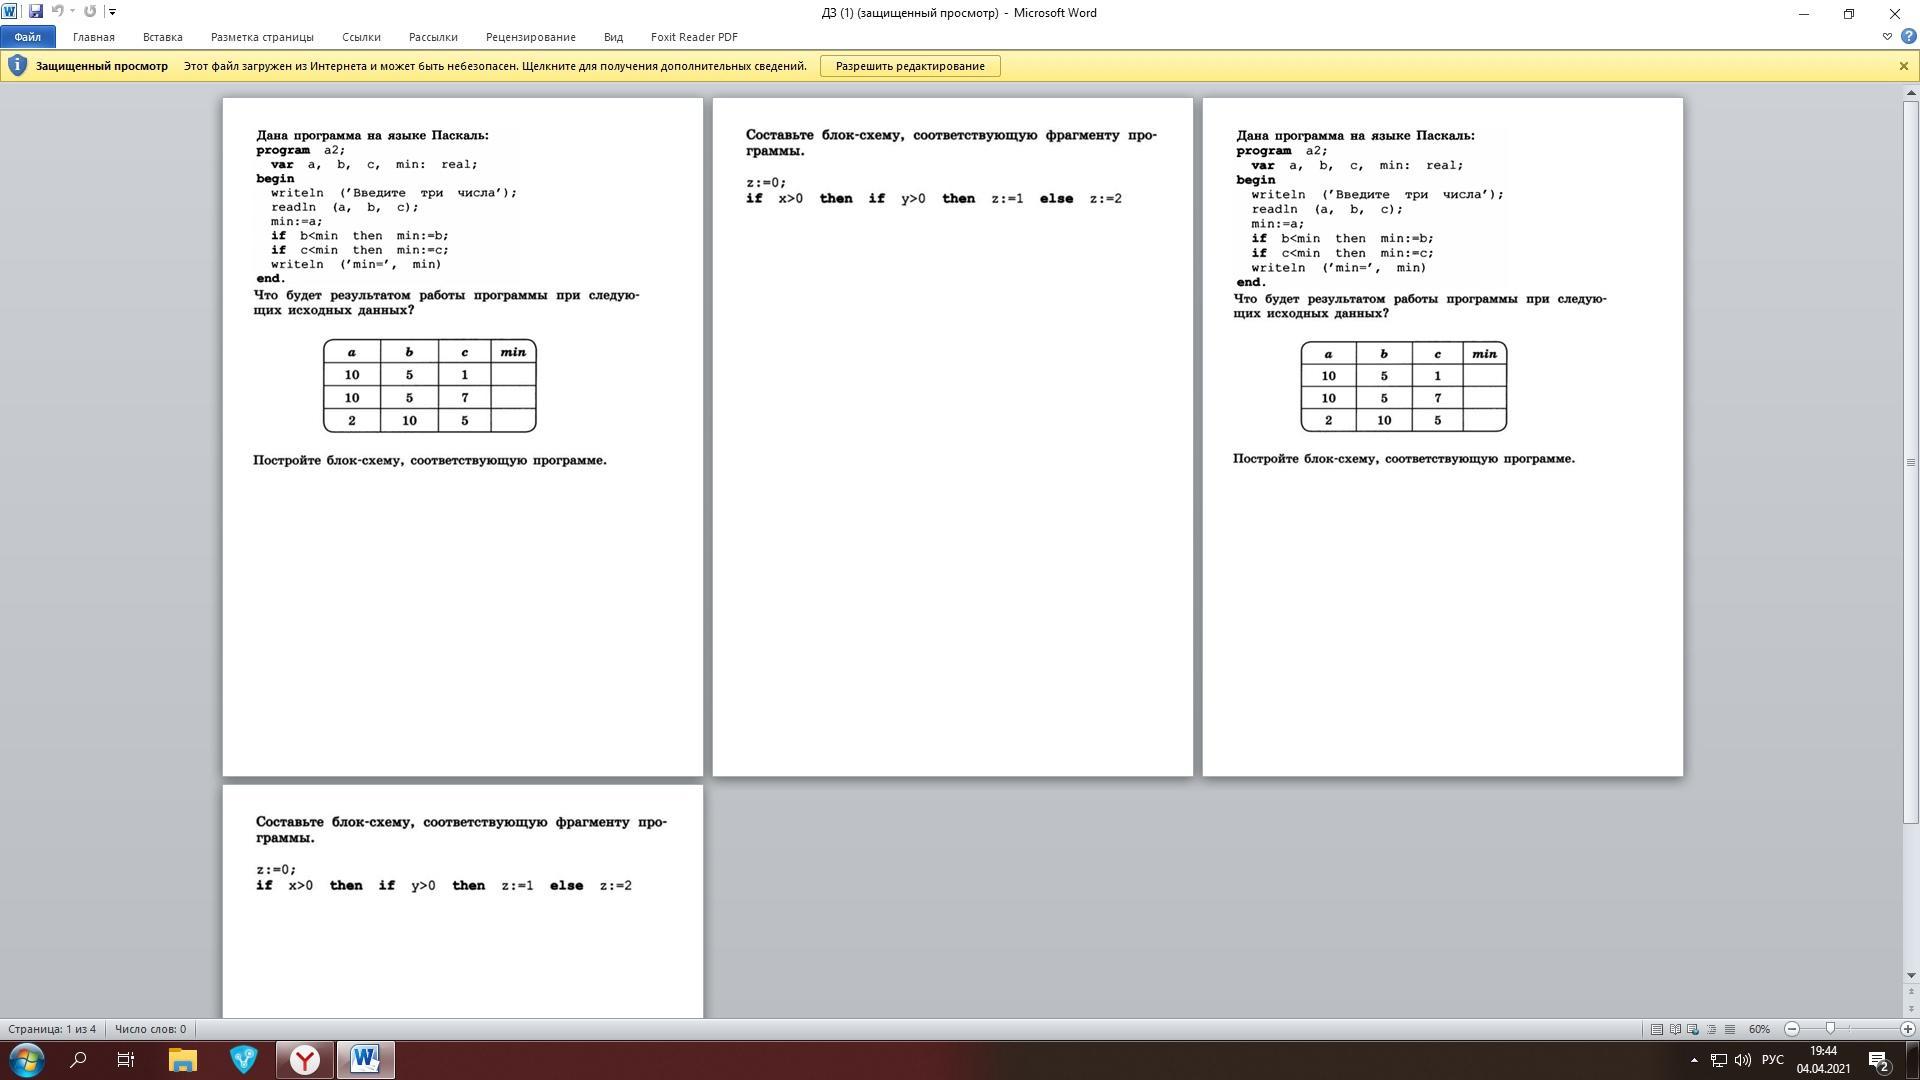Click the vertical scrollbar up arrow
1920x1080 pixels.
click(1911, 93)
